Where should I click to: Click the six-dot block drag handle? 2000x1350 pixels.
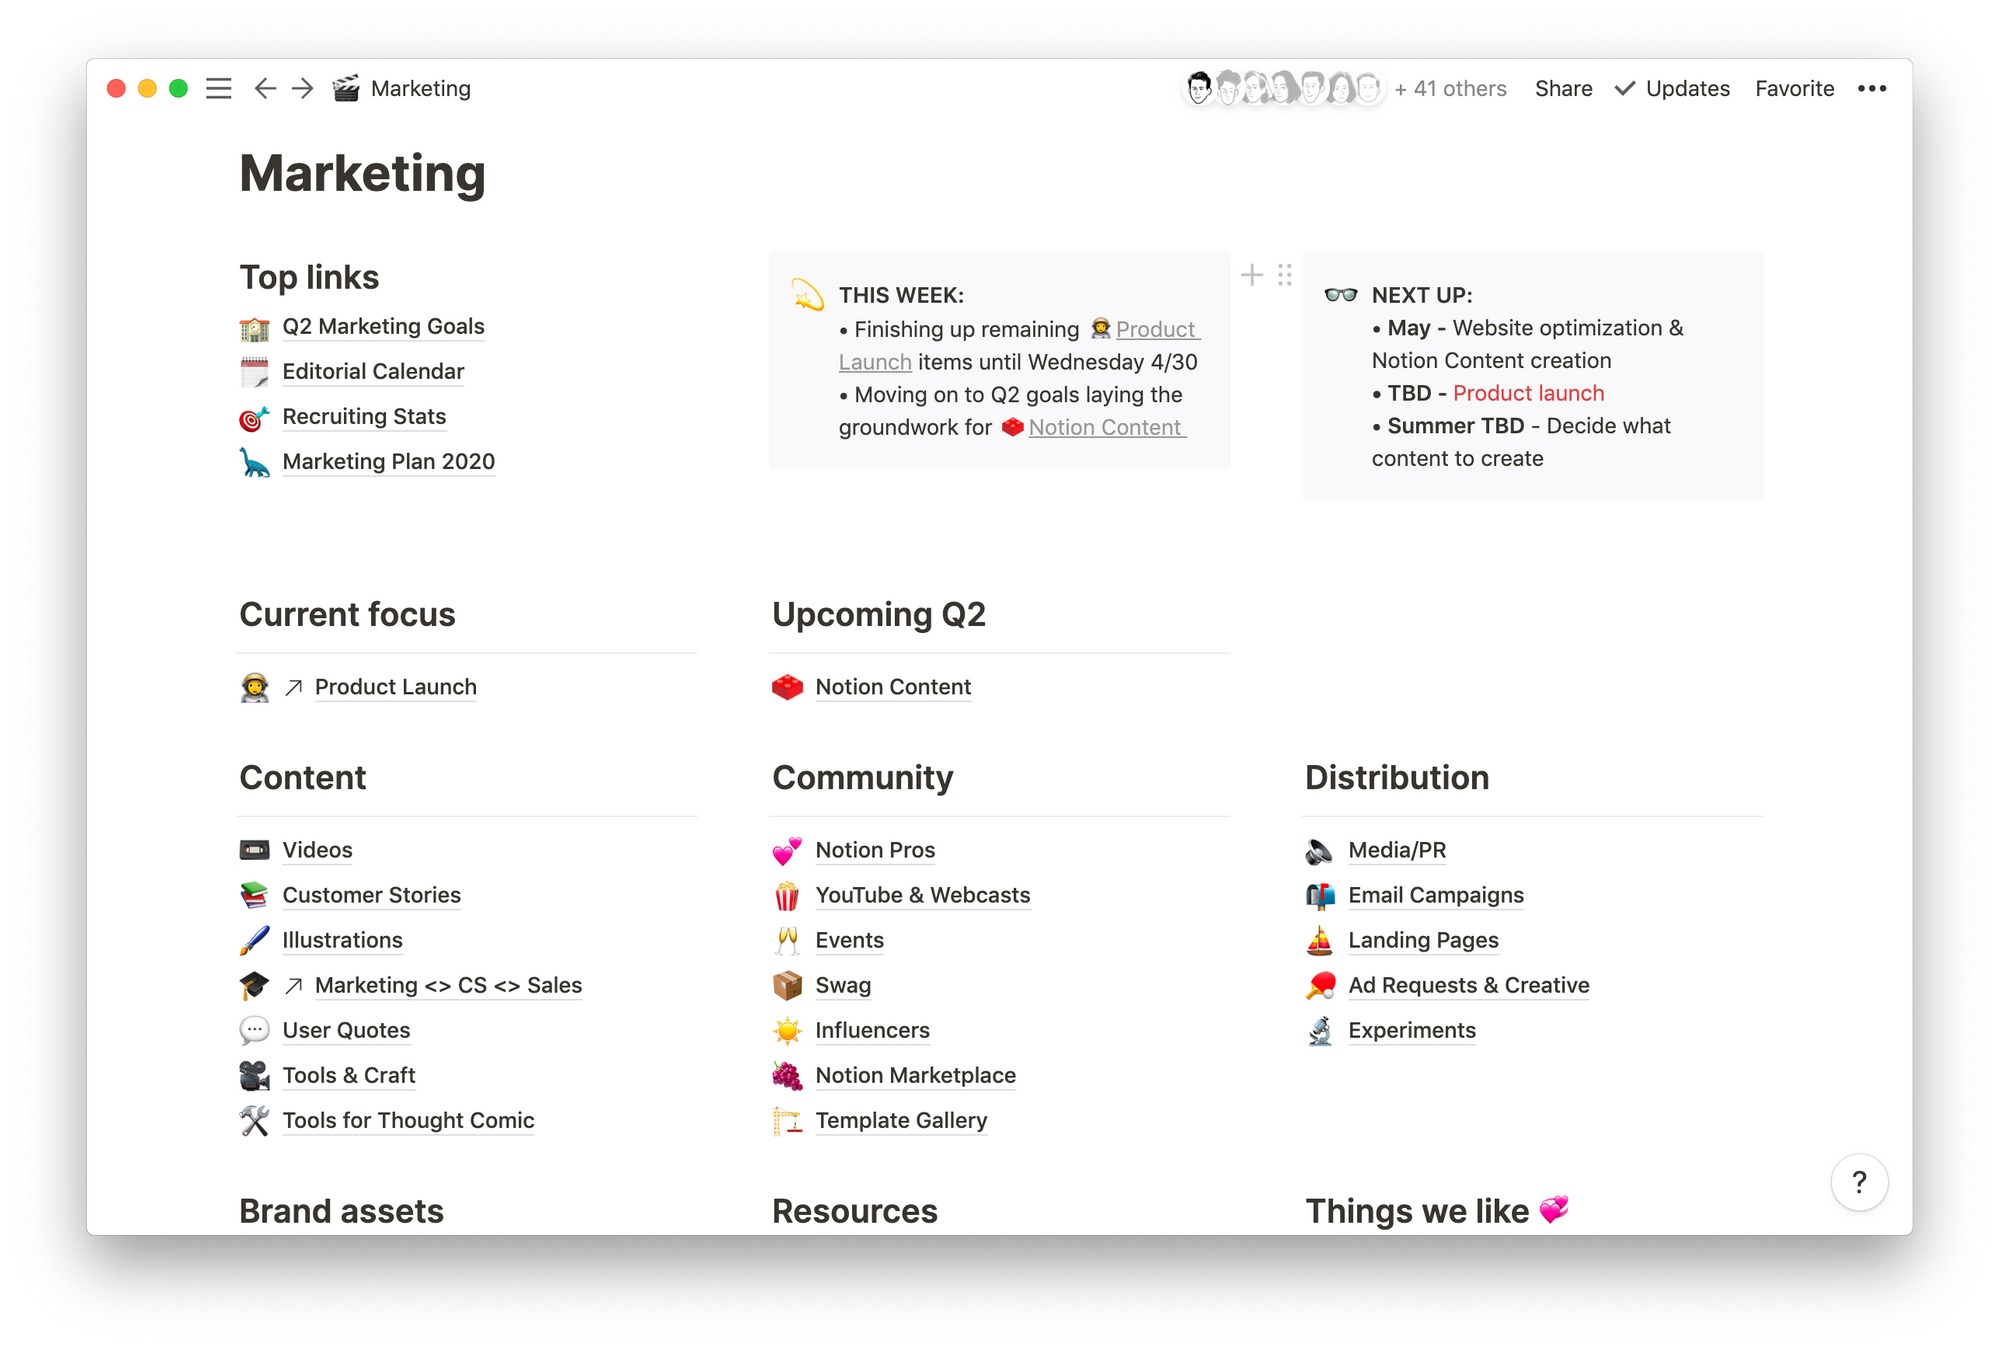[x=1285, y=275]
